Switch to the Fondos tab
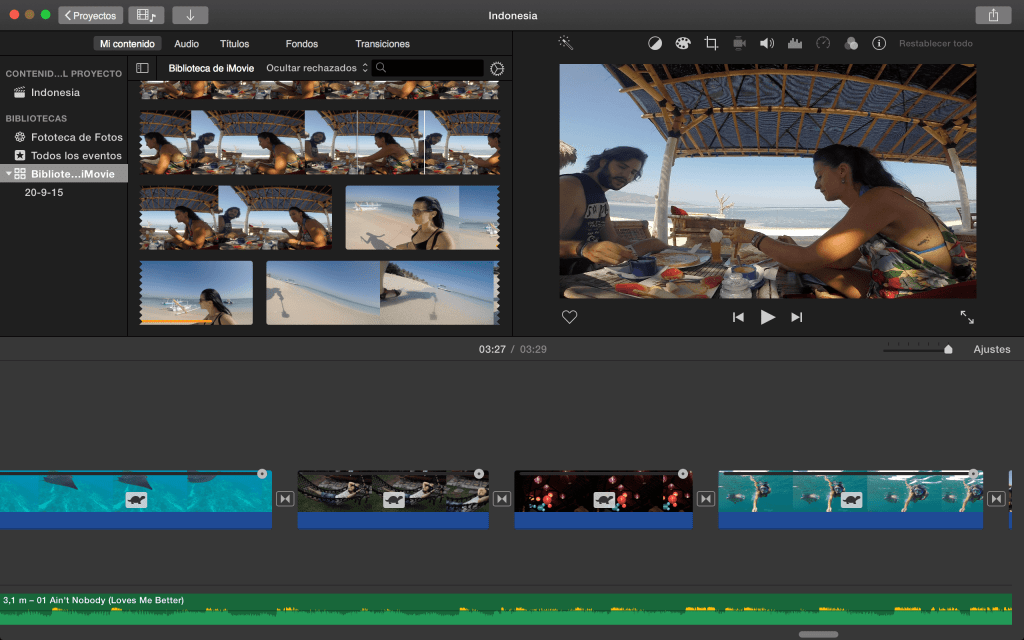This screenshot has height=640, width=1024. click(302, 44)
